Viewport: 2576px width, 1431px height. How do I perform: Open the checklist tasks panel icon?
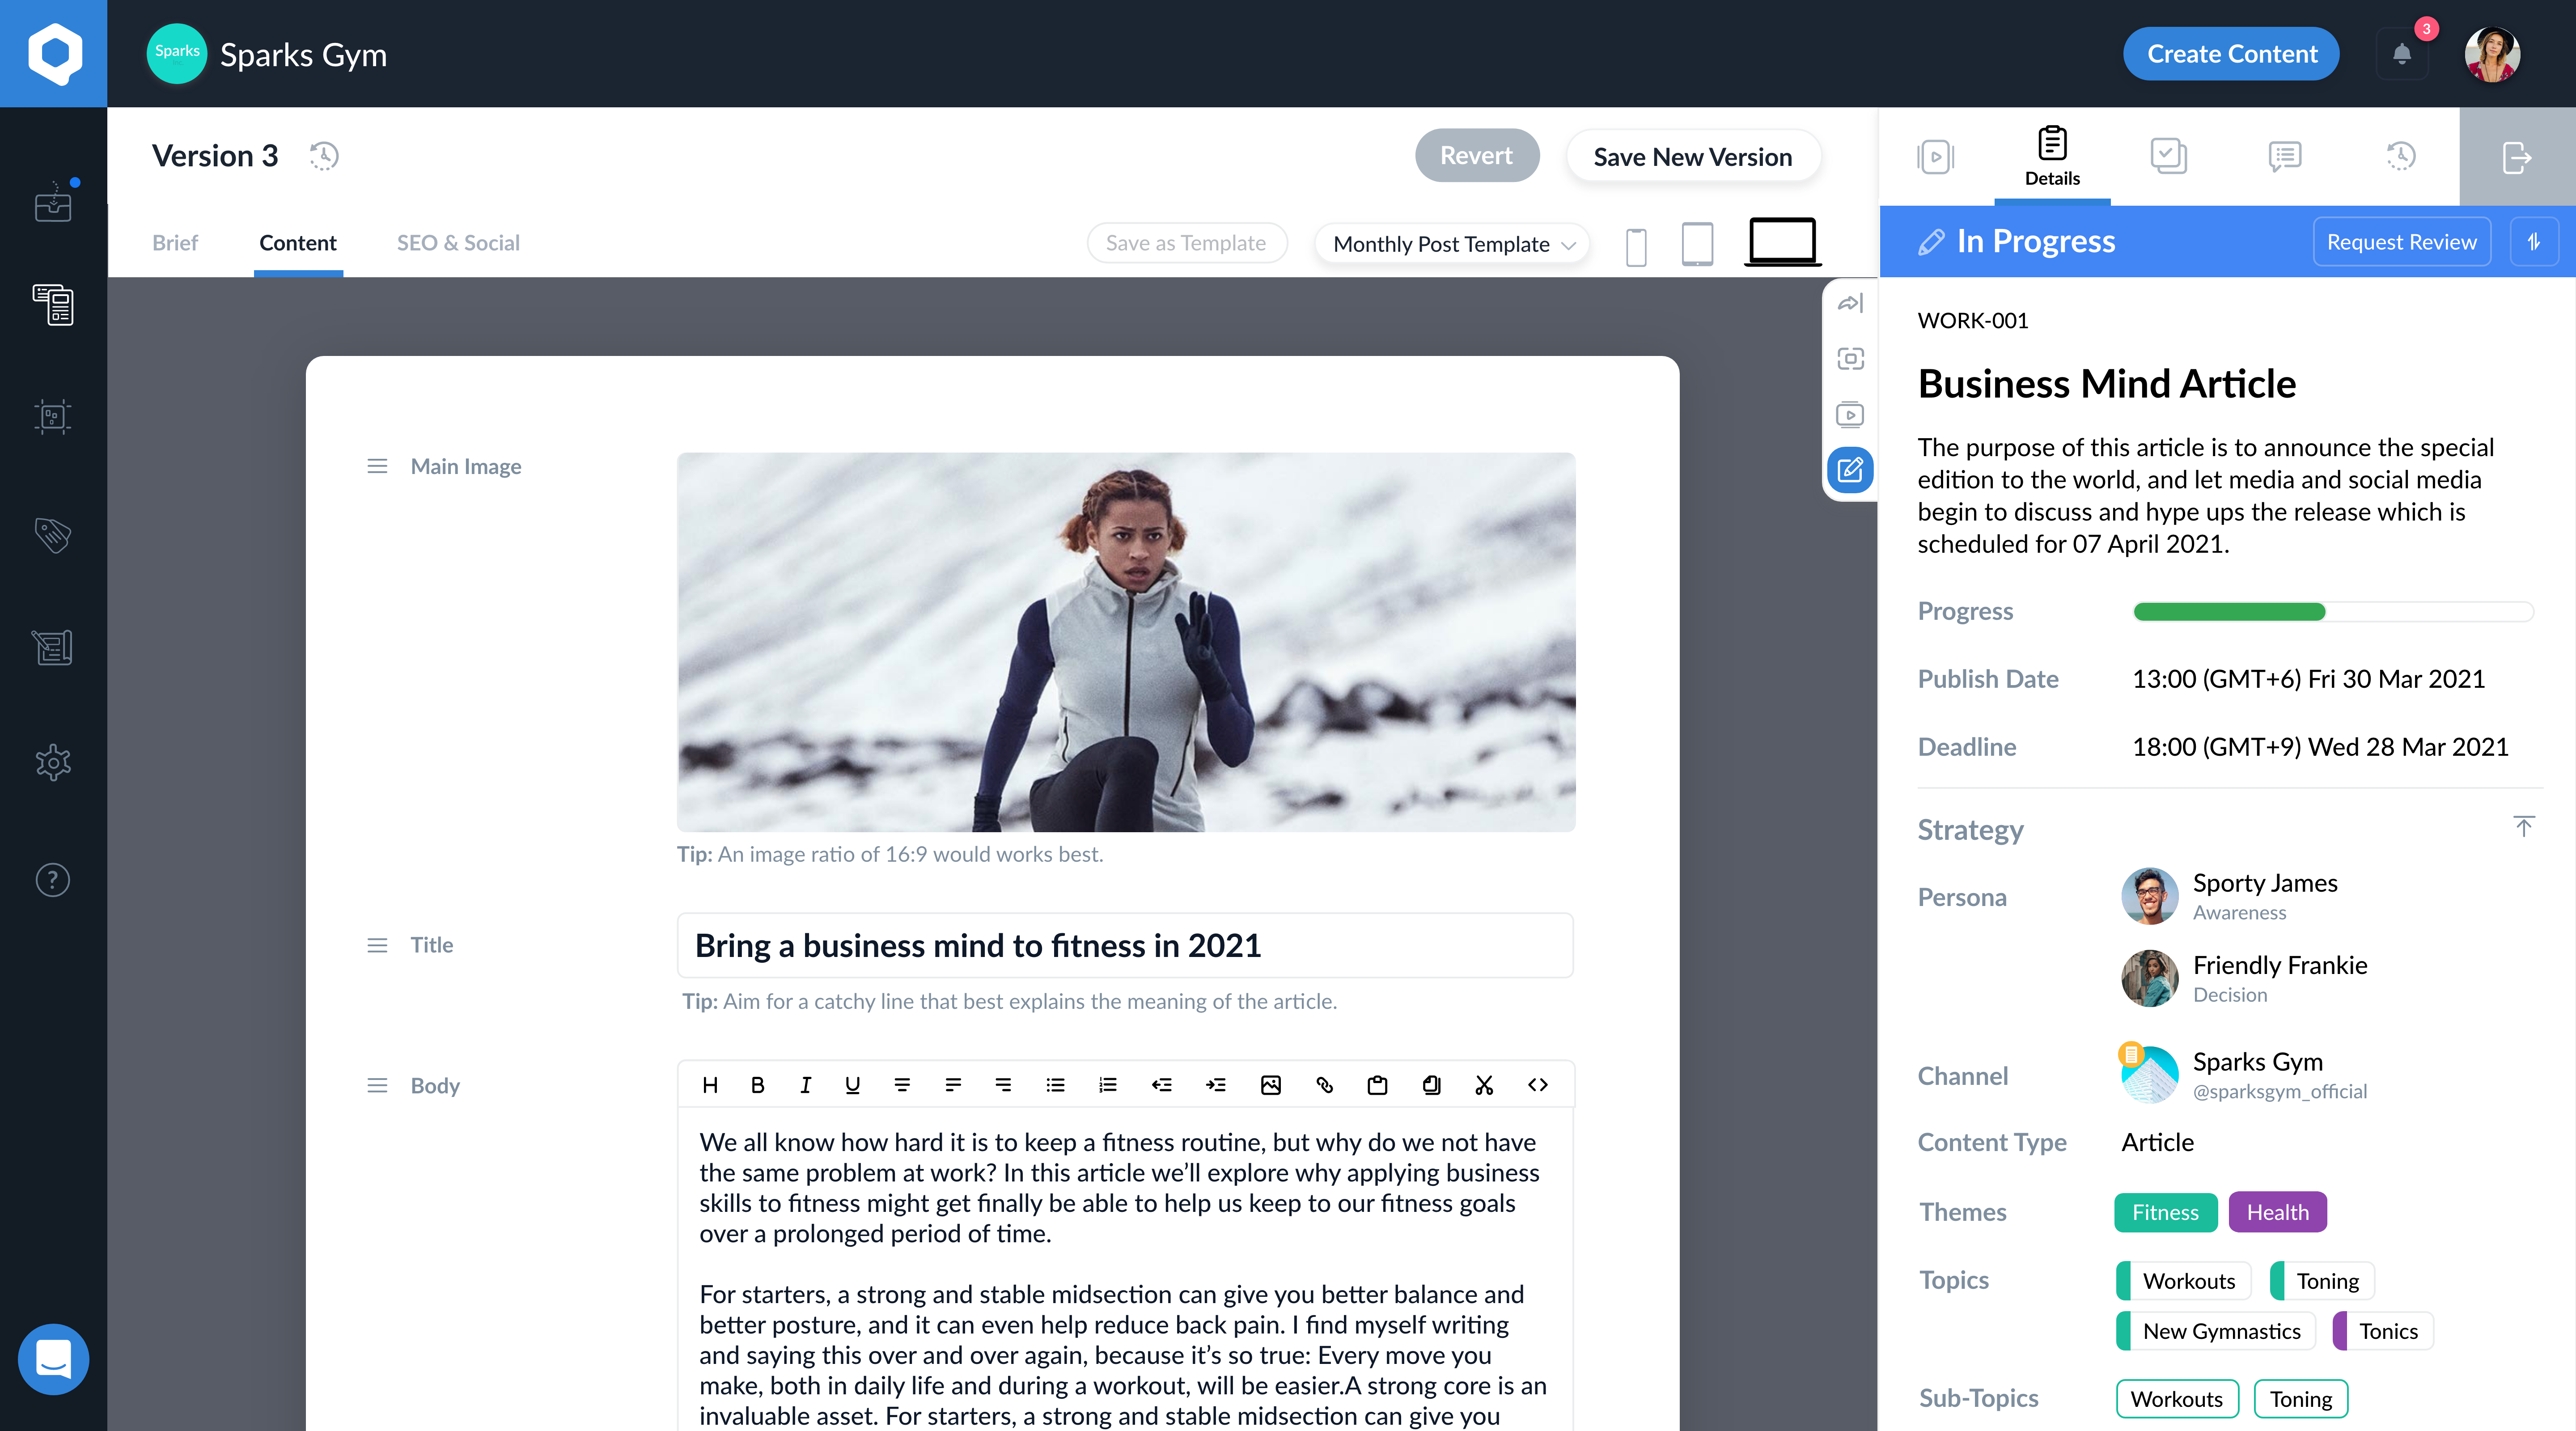tap(2168, 156)
